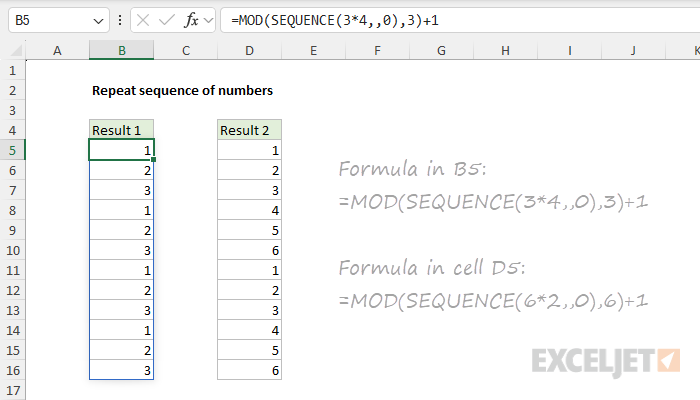
Task: Select row 3 header
Action: 12,110
